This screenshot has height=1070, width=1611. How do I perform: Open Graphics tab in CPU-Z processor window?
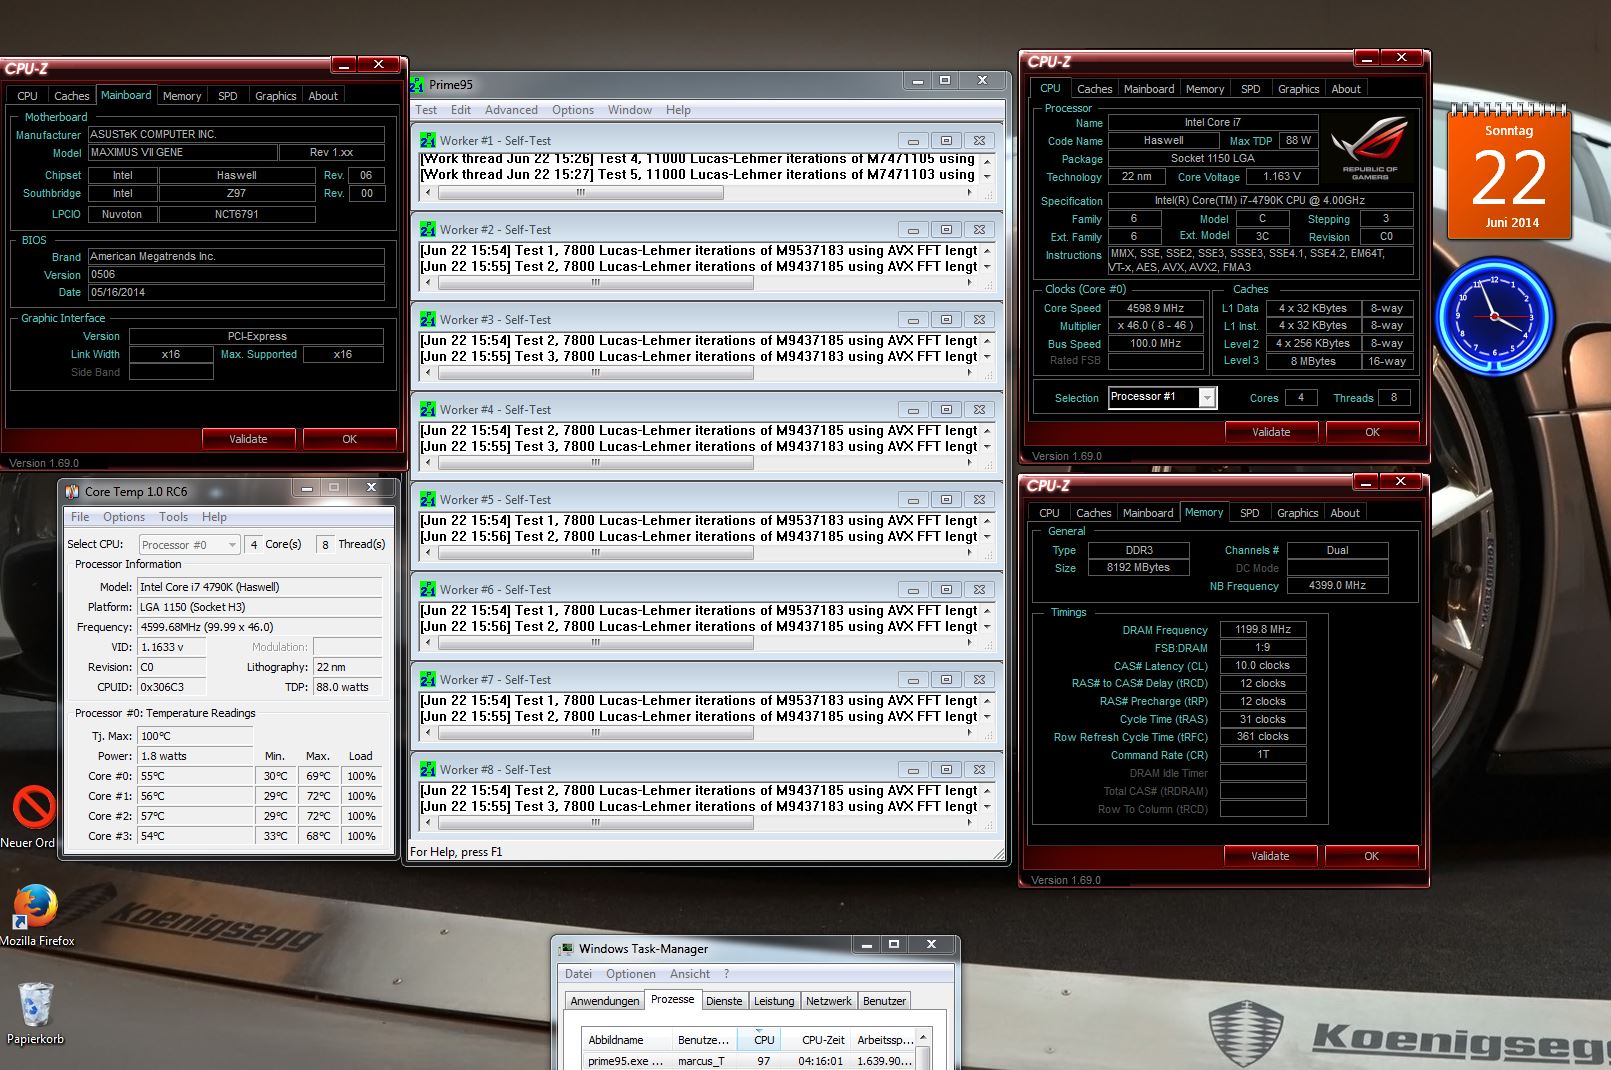[x=1298, y=89]
